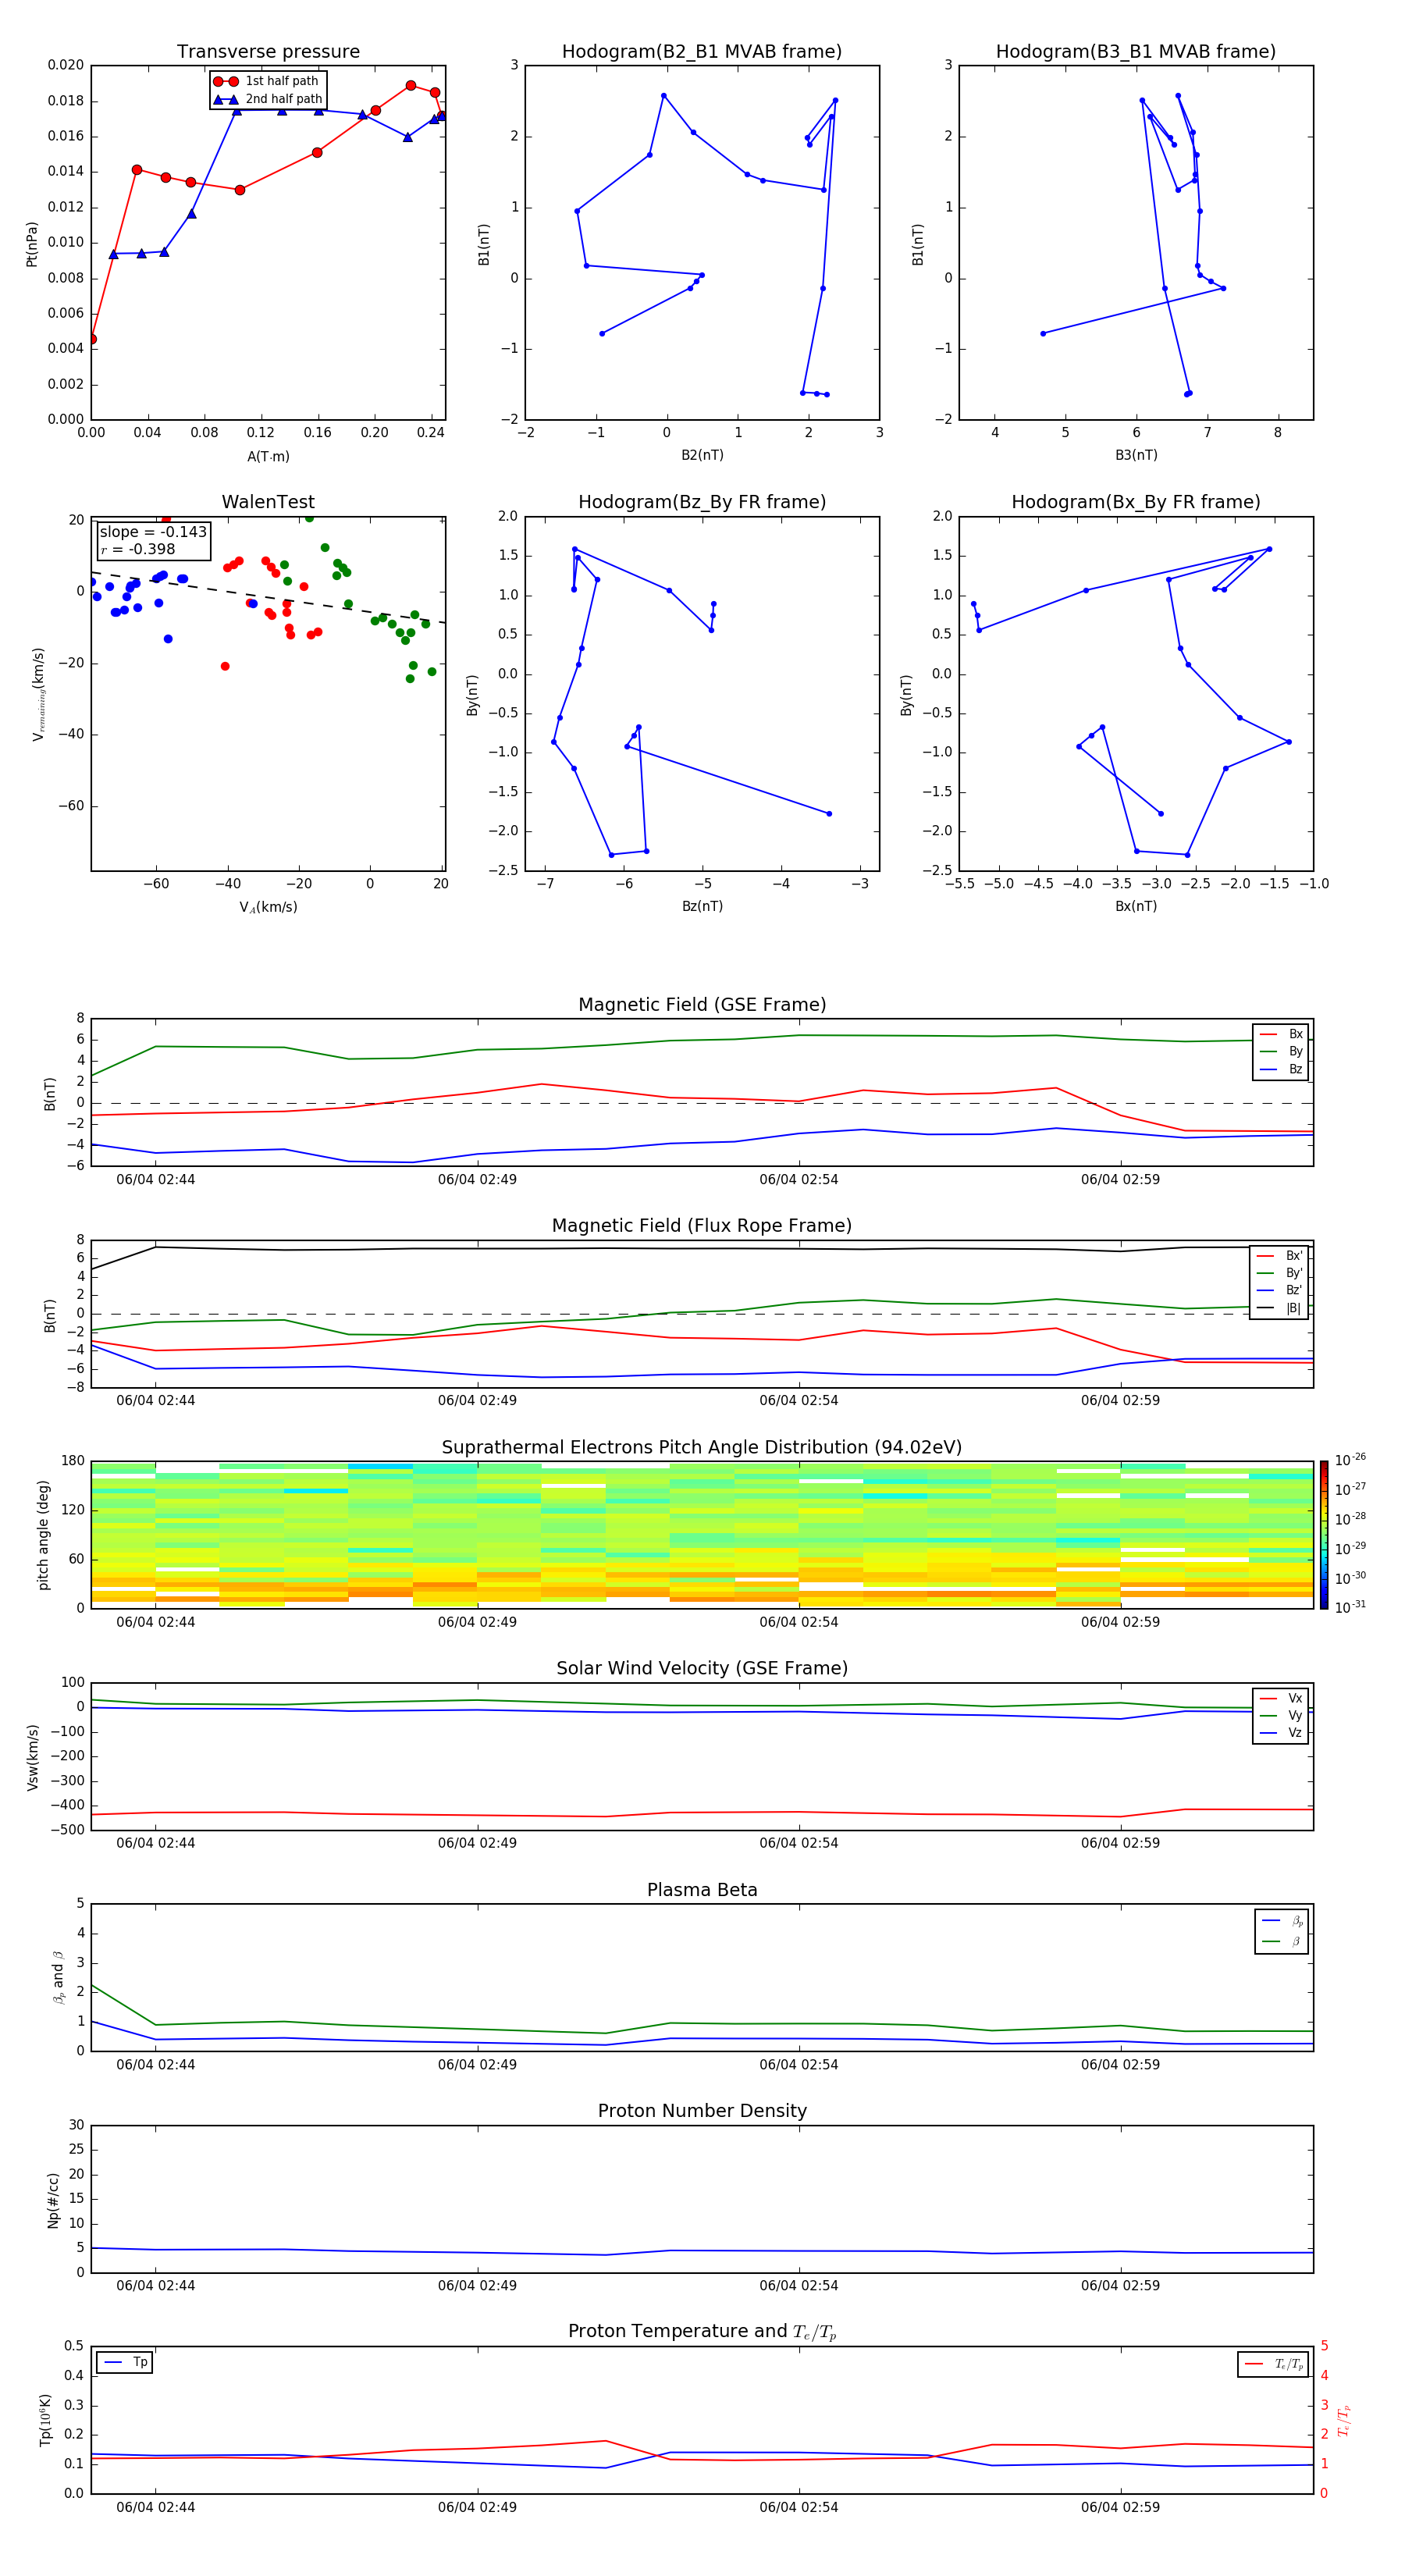Click 'pitch angle (deg)' axis label
The height and width of the screenshot is (2576, 1405).
point(43,1534)
